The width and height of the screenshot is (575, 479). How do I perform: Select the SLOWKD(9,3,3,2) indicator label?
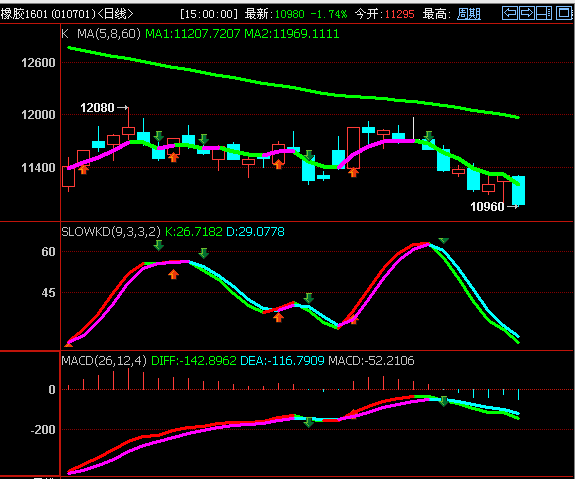click(111, 232)
